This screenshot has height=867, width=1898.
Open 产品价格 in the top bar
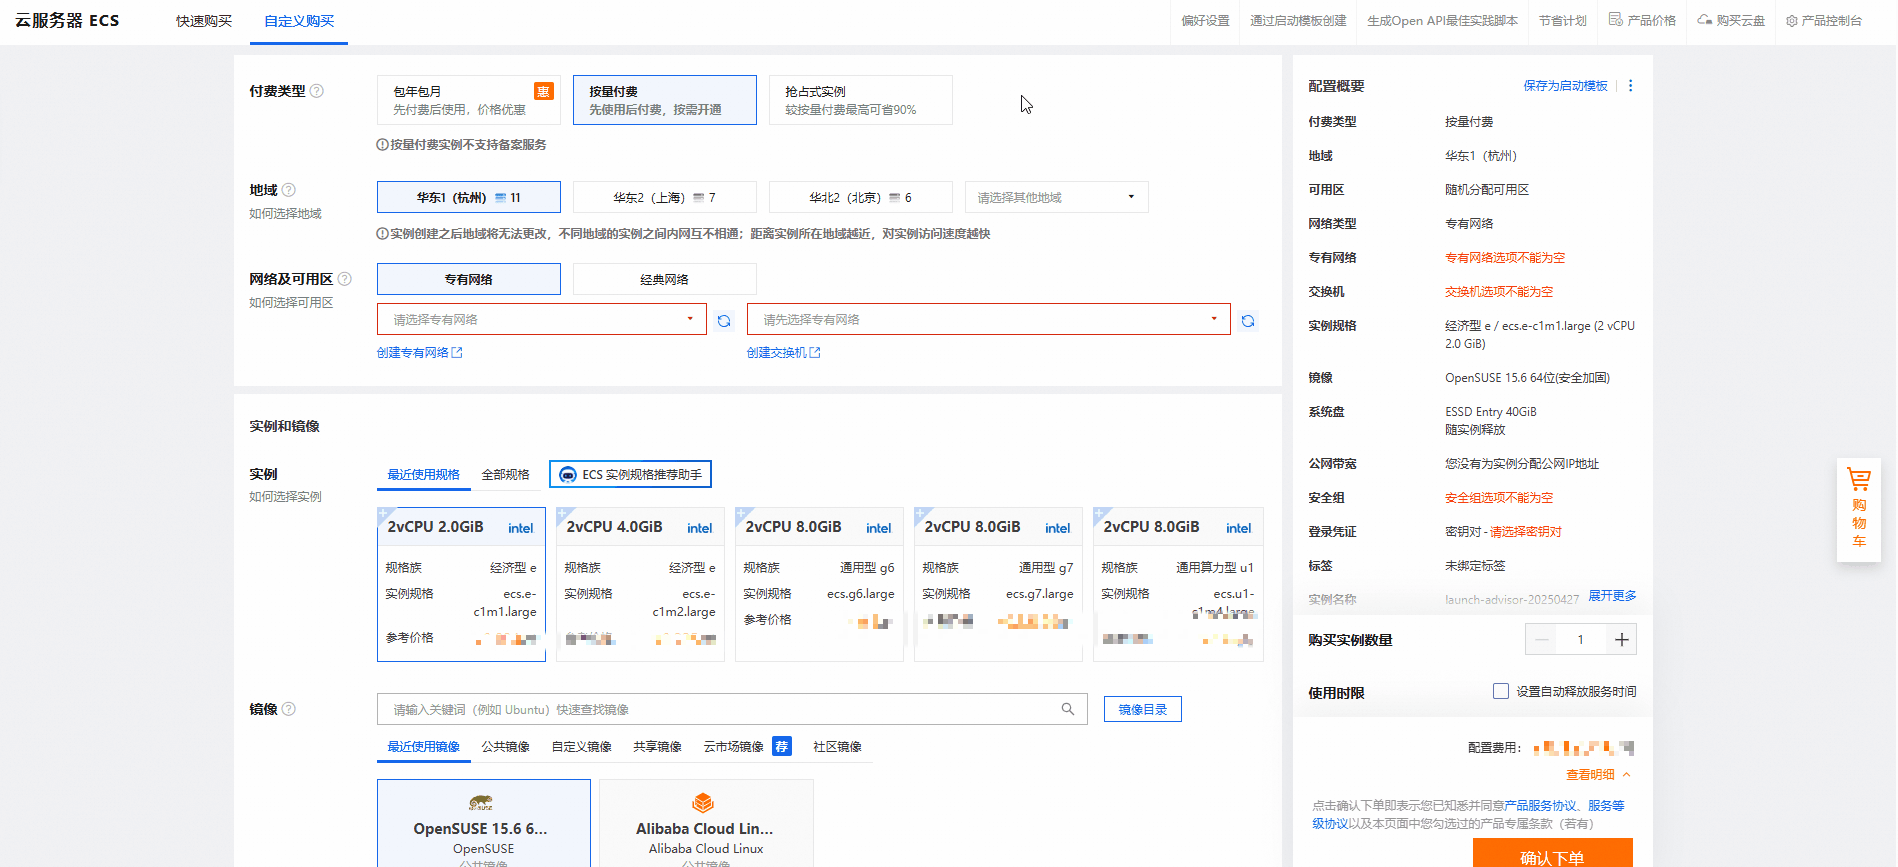click(1642, 20)
